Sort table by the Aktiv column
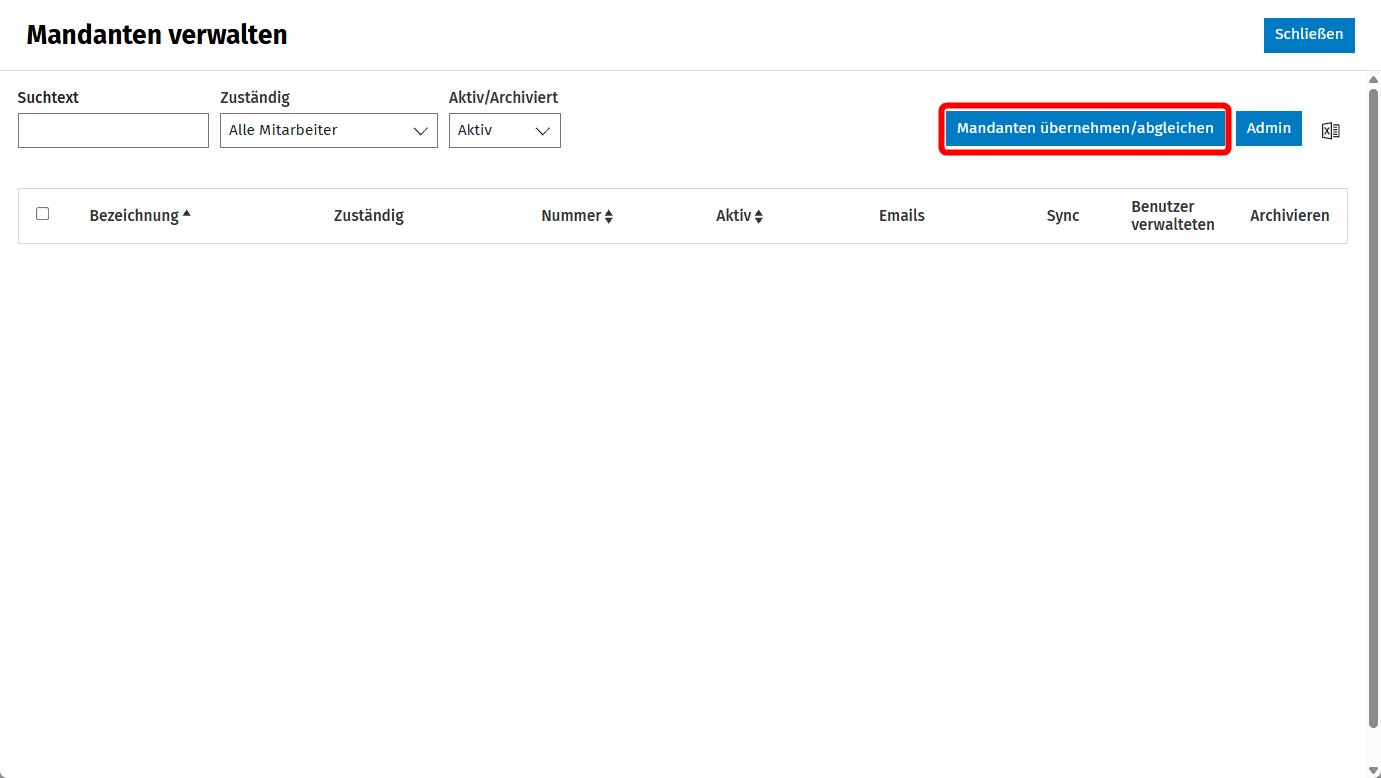Screen dimensions: 1381x778 (739, 215)
